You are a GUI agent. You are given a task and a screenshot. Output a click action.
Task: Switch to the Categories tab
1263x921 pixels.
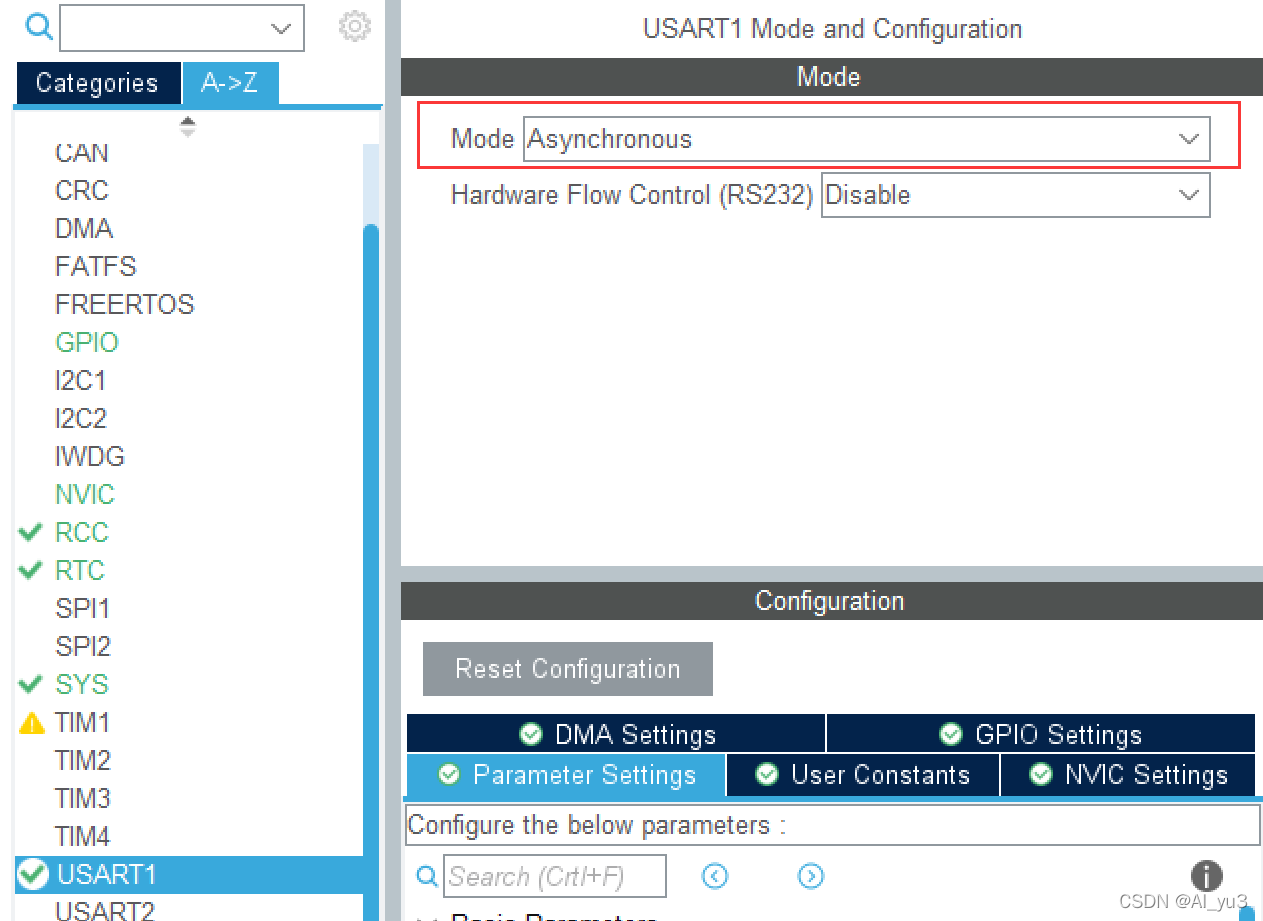pos(97,83)
